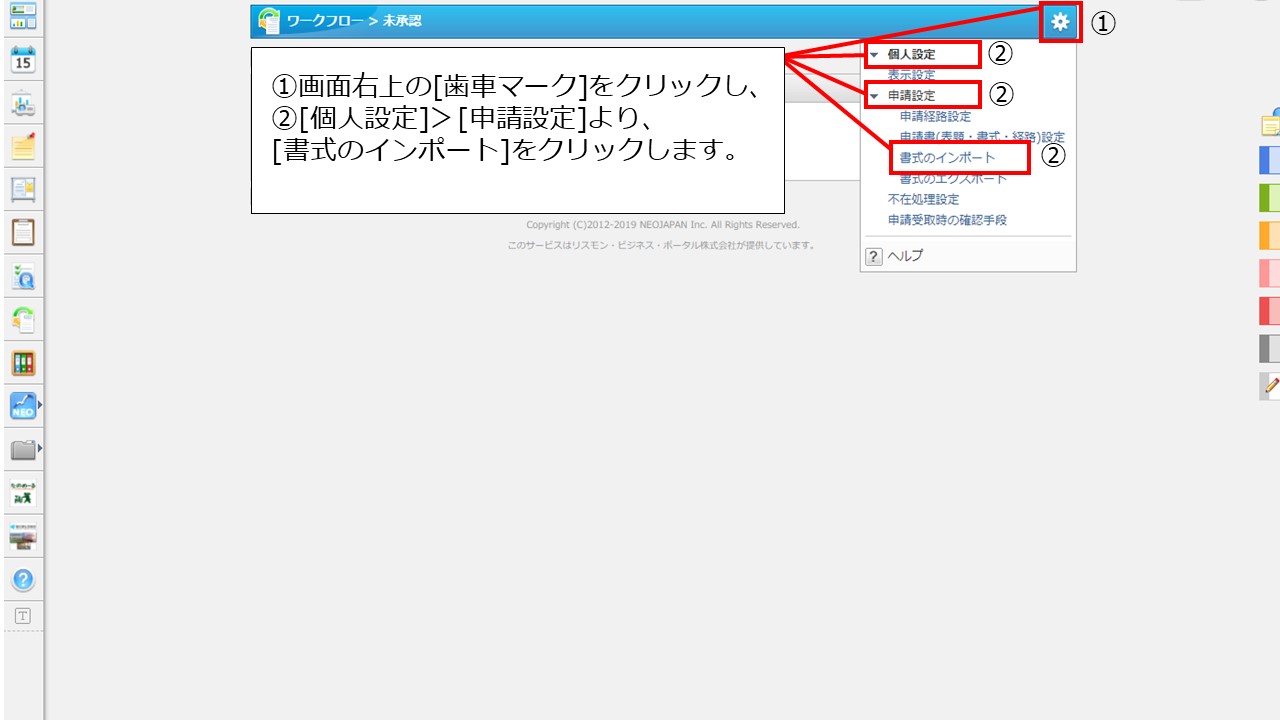This screenshot has height=720, width=1280.
Task: Choose 書式のインポート from the menu
Action: [x=947, y=158]
